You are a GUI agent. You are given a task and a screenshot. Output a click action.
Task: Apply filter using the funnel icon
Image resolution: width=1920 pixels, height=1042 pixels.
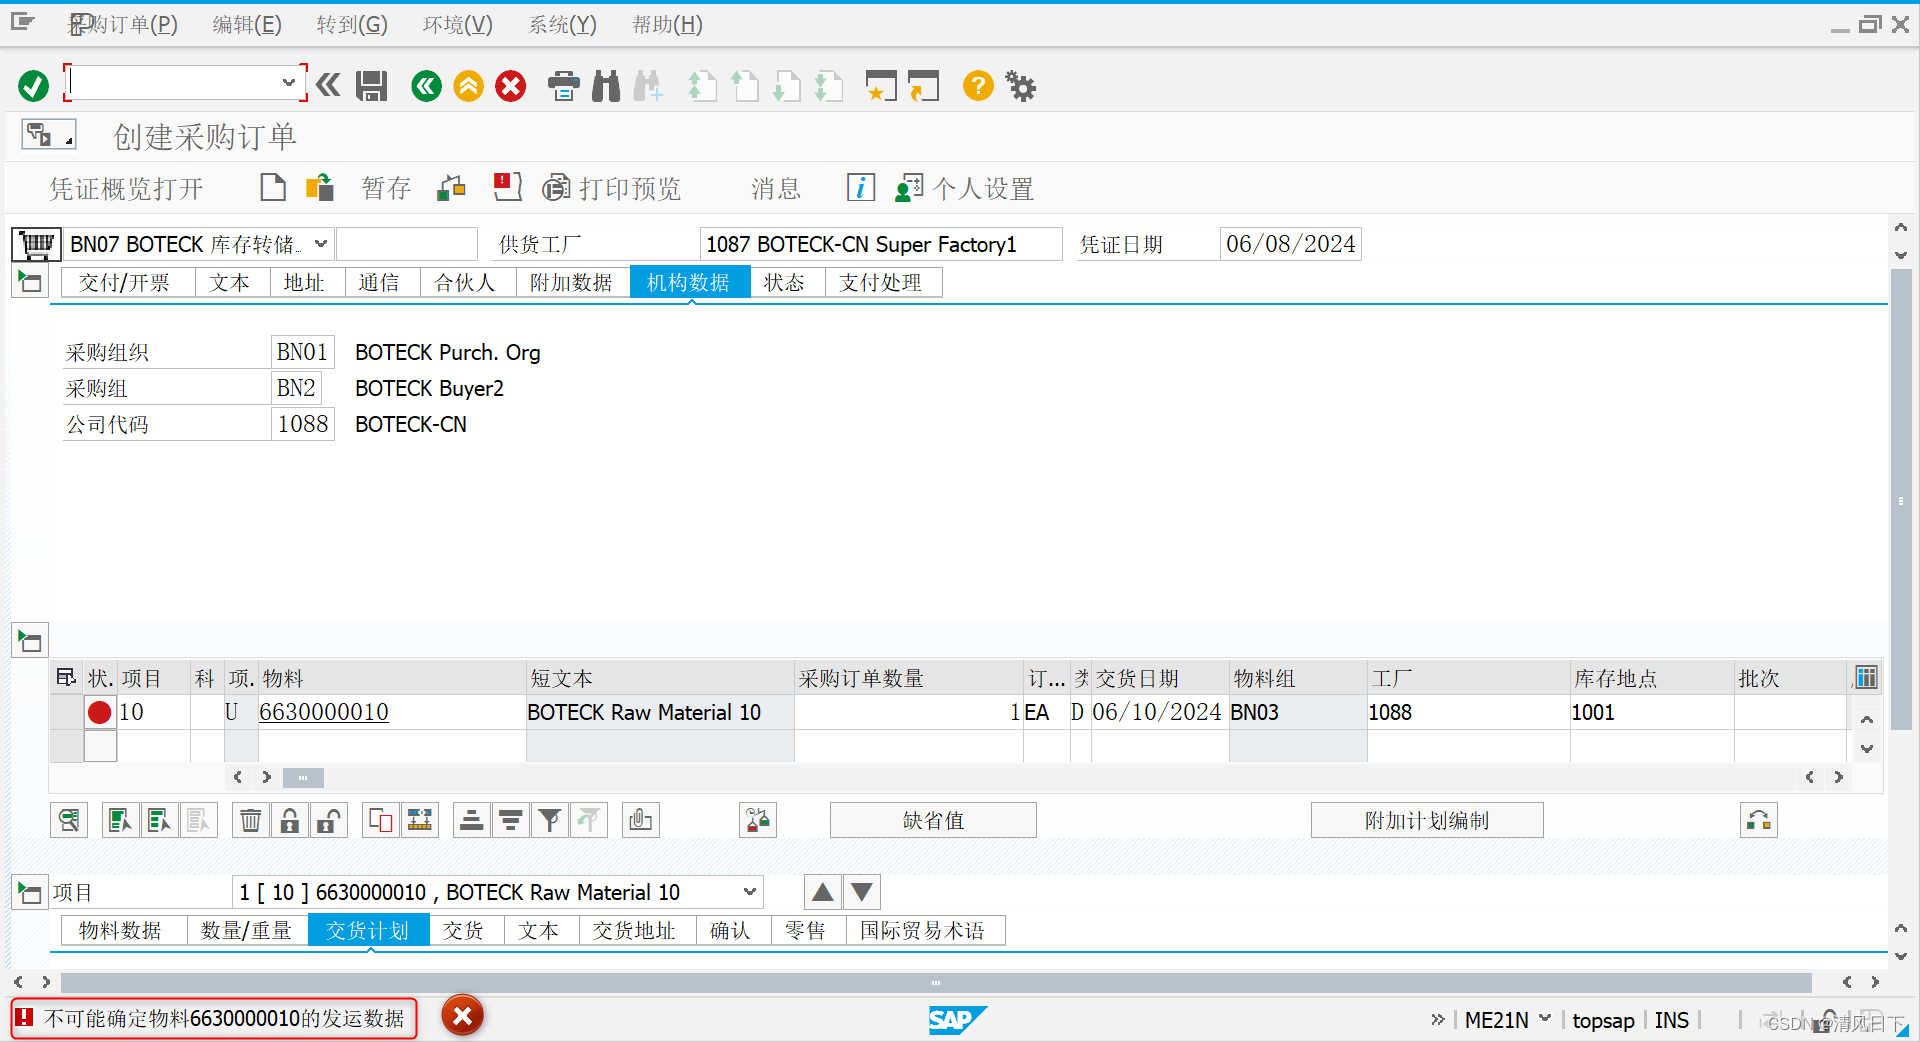(x=550, y=821)
